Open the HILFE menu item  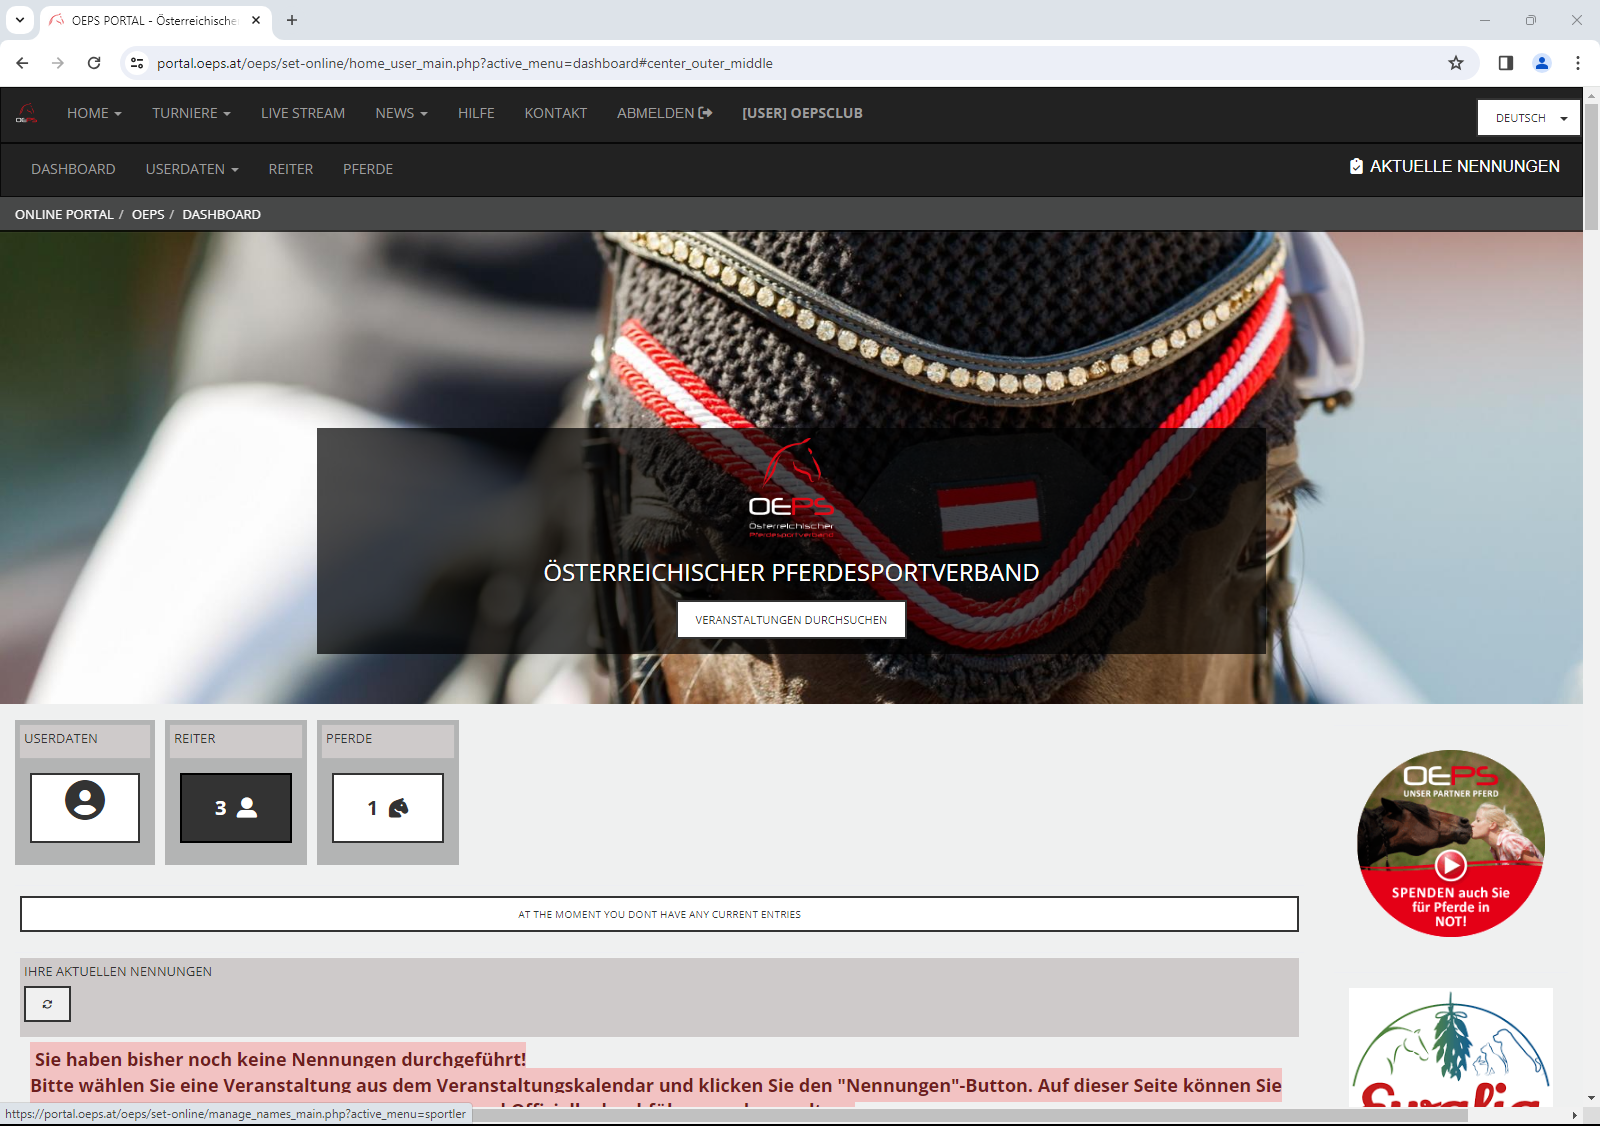click(476, 114)
